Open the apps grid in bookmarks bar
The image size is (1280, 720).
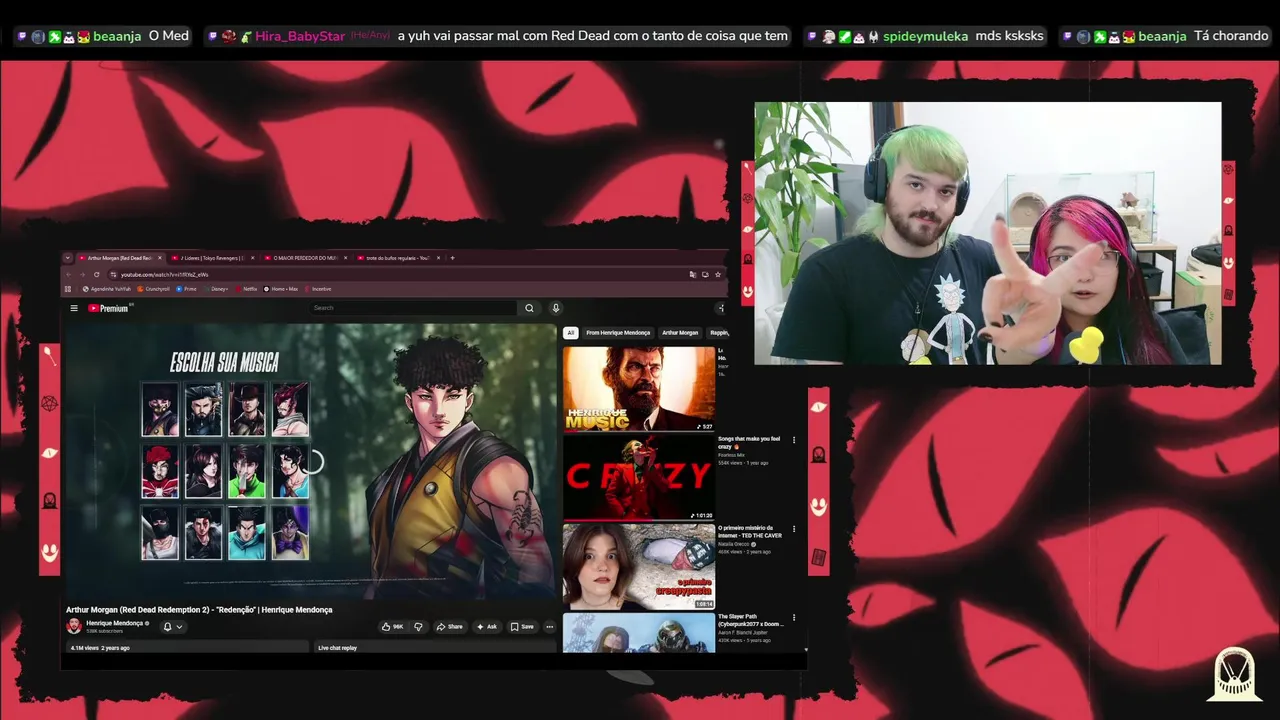(68, 289)
